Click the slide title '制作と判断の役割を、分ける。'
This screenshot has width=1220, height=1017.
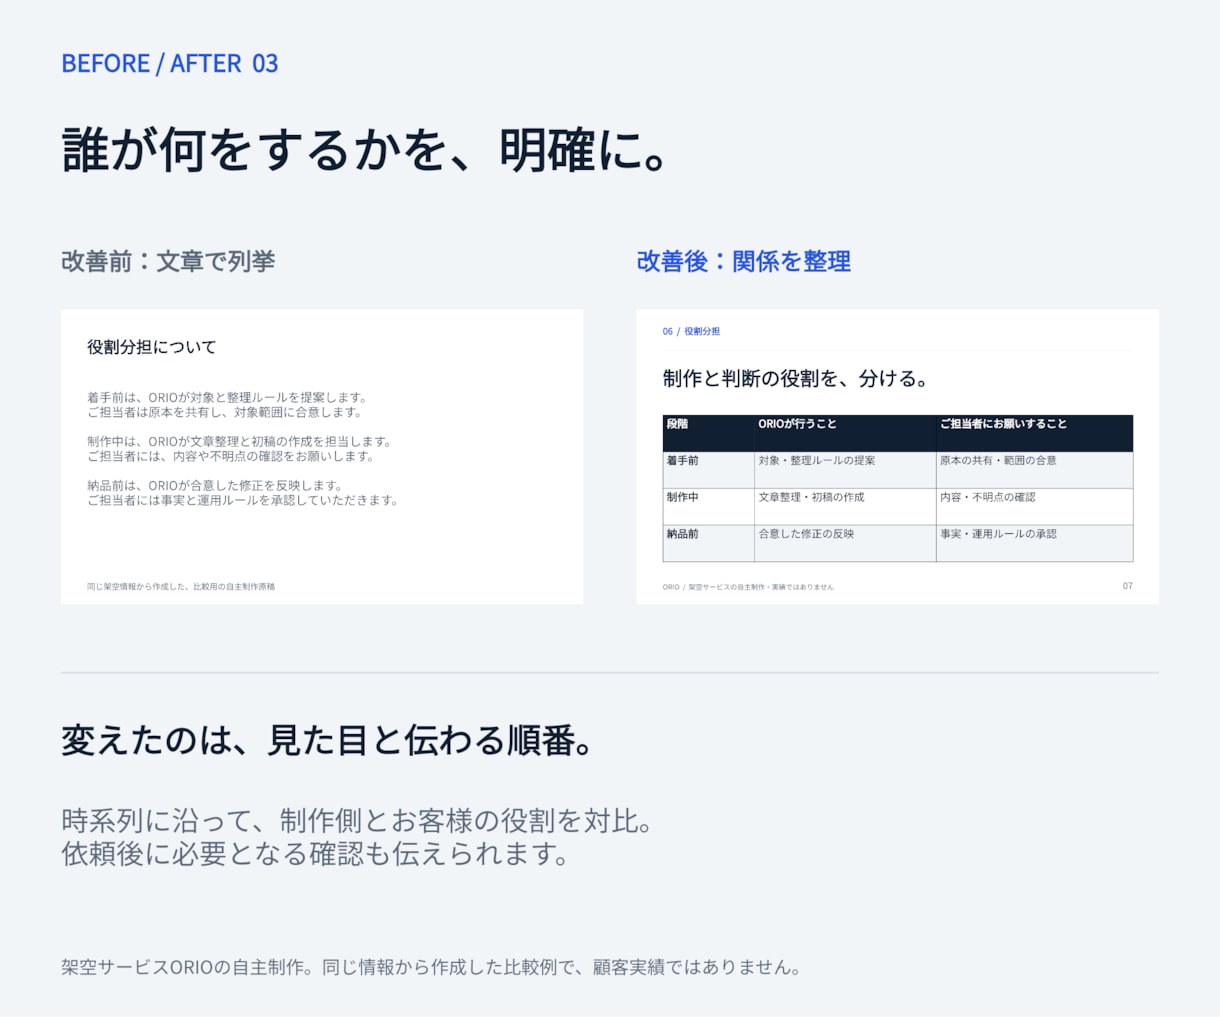[x=797, y=378]
